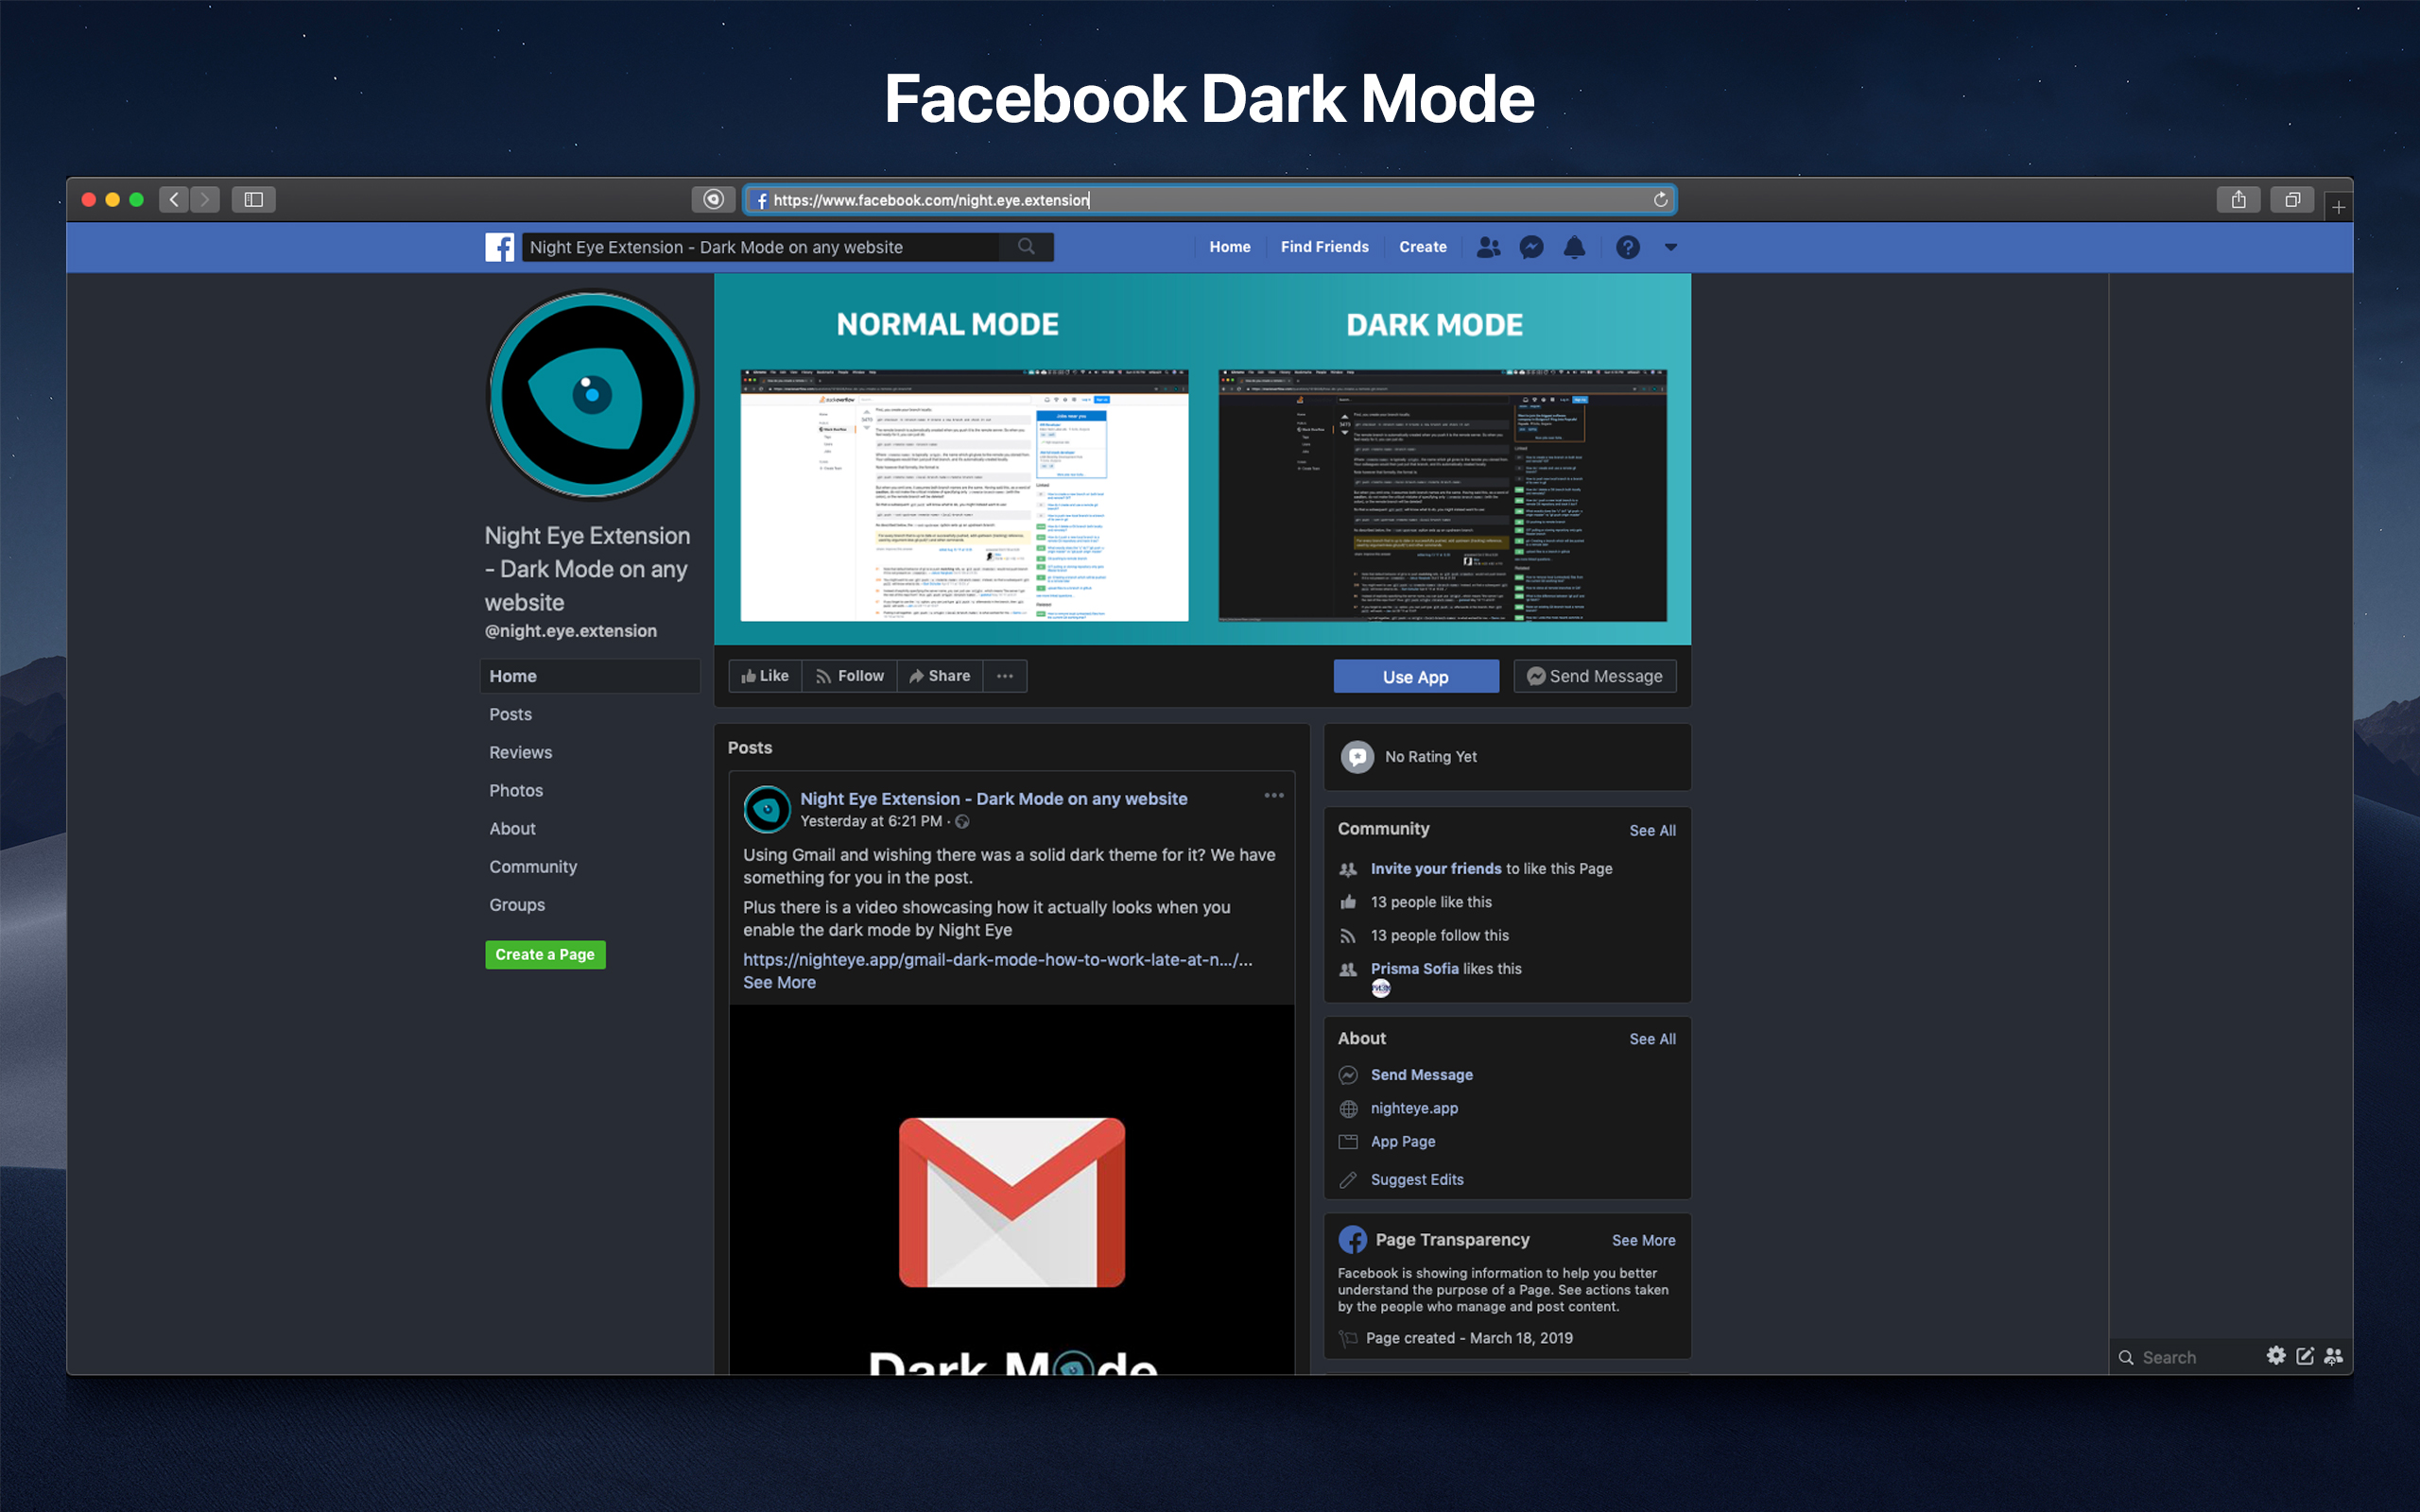The image size is (2420, 1512).
Task: Click Find Friends in the top bar
Action: pyautogui.click(x=1324, y=247)
